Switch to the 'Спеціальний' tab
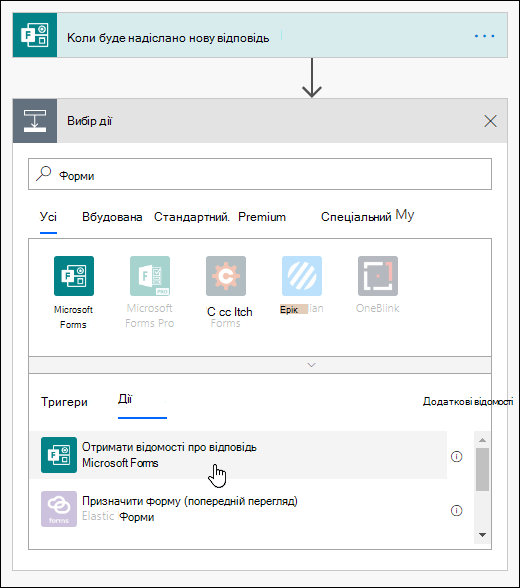This screenshot has height=588, width=520. coord(356,217)
